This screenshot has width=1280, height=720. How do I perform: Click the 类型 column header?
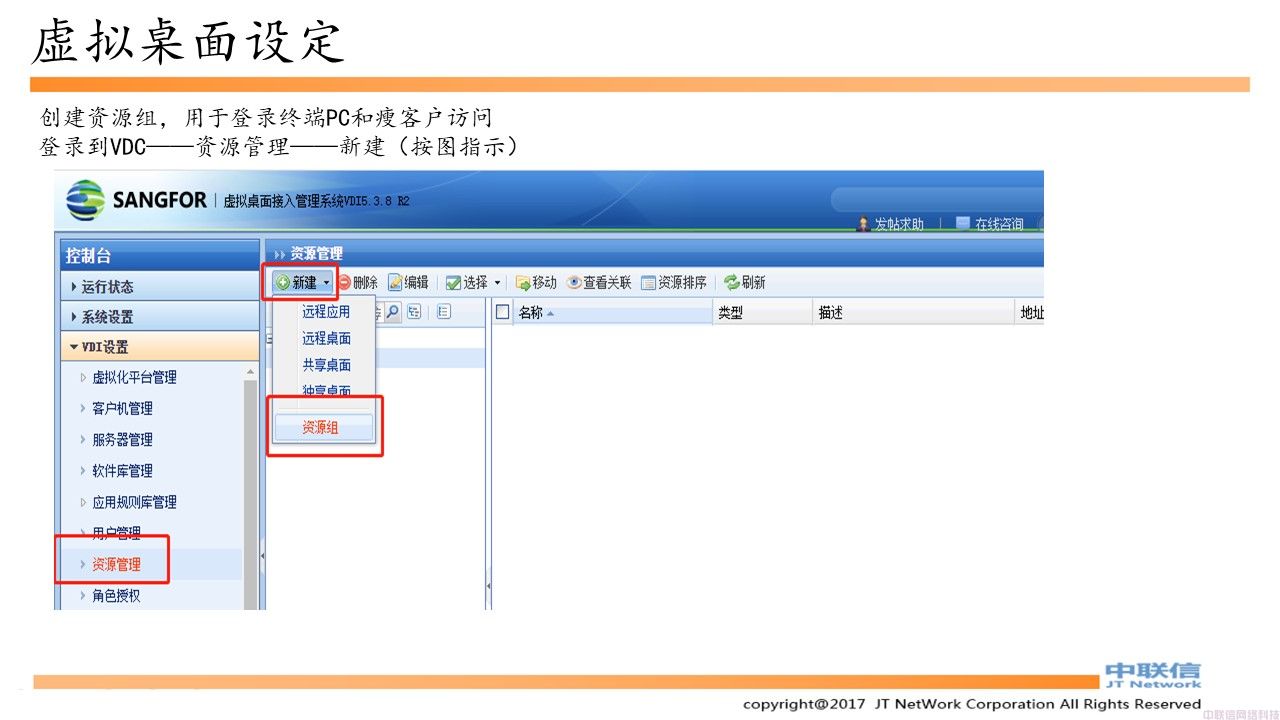[x=764, y=313]
